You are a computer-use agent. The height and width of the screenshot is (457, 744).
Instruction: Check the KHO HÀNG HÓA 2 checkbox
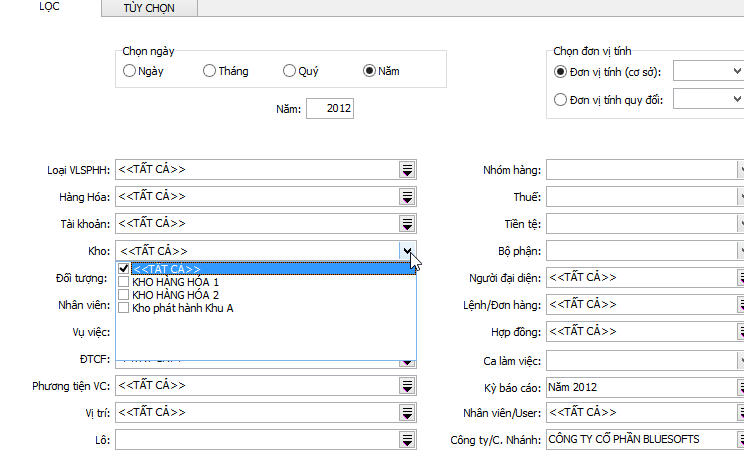(x=123, y=295)
